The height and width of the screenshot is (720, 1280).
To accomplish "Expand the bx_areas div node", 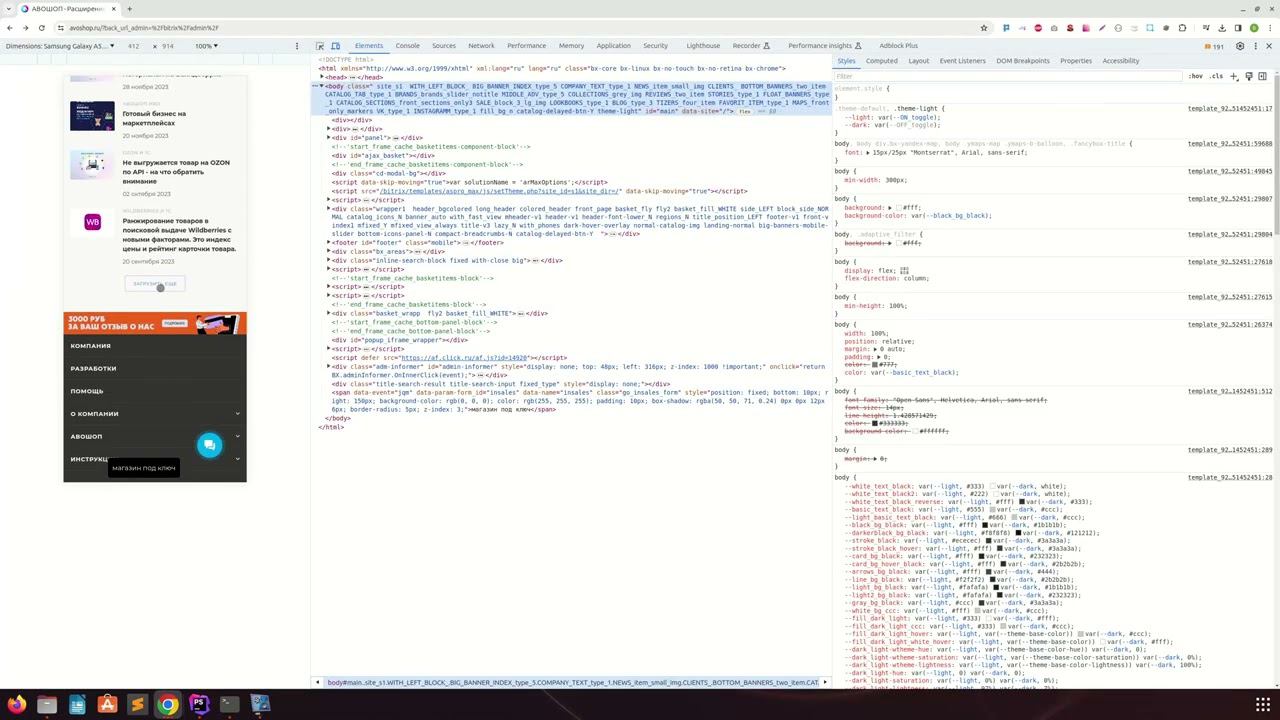I will pyautogui.click(x=330, y=252).
